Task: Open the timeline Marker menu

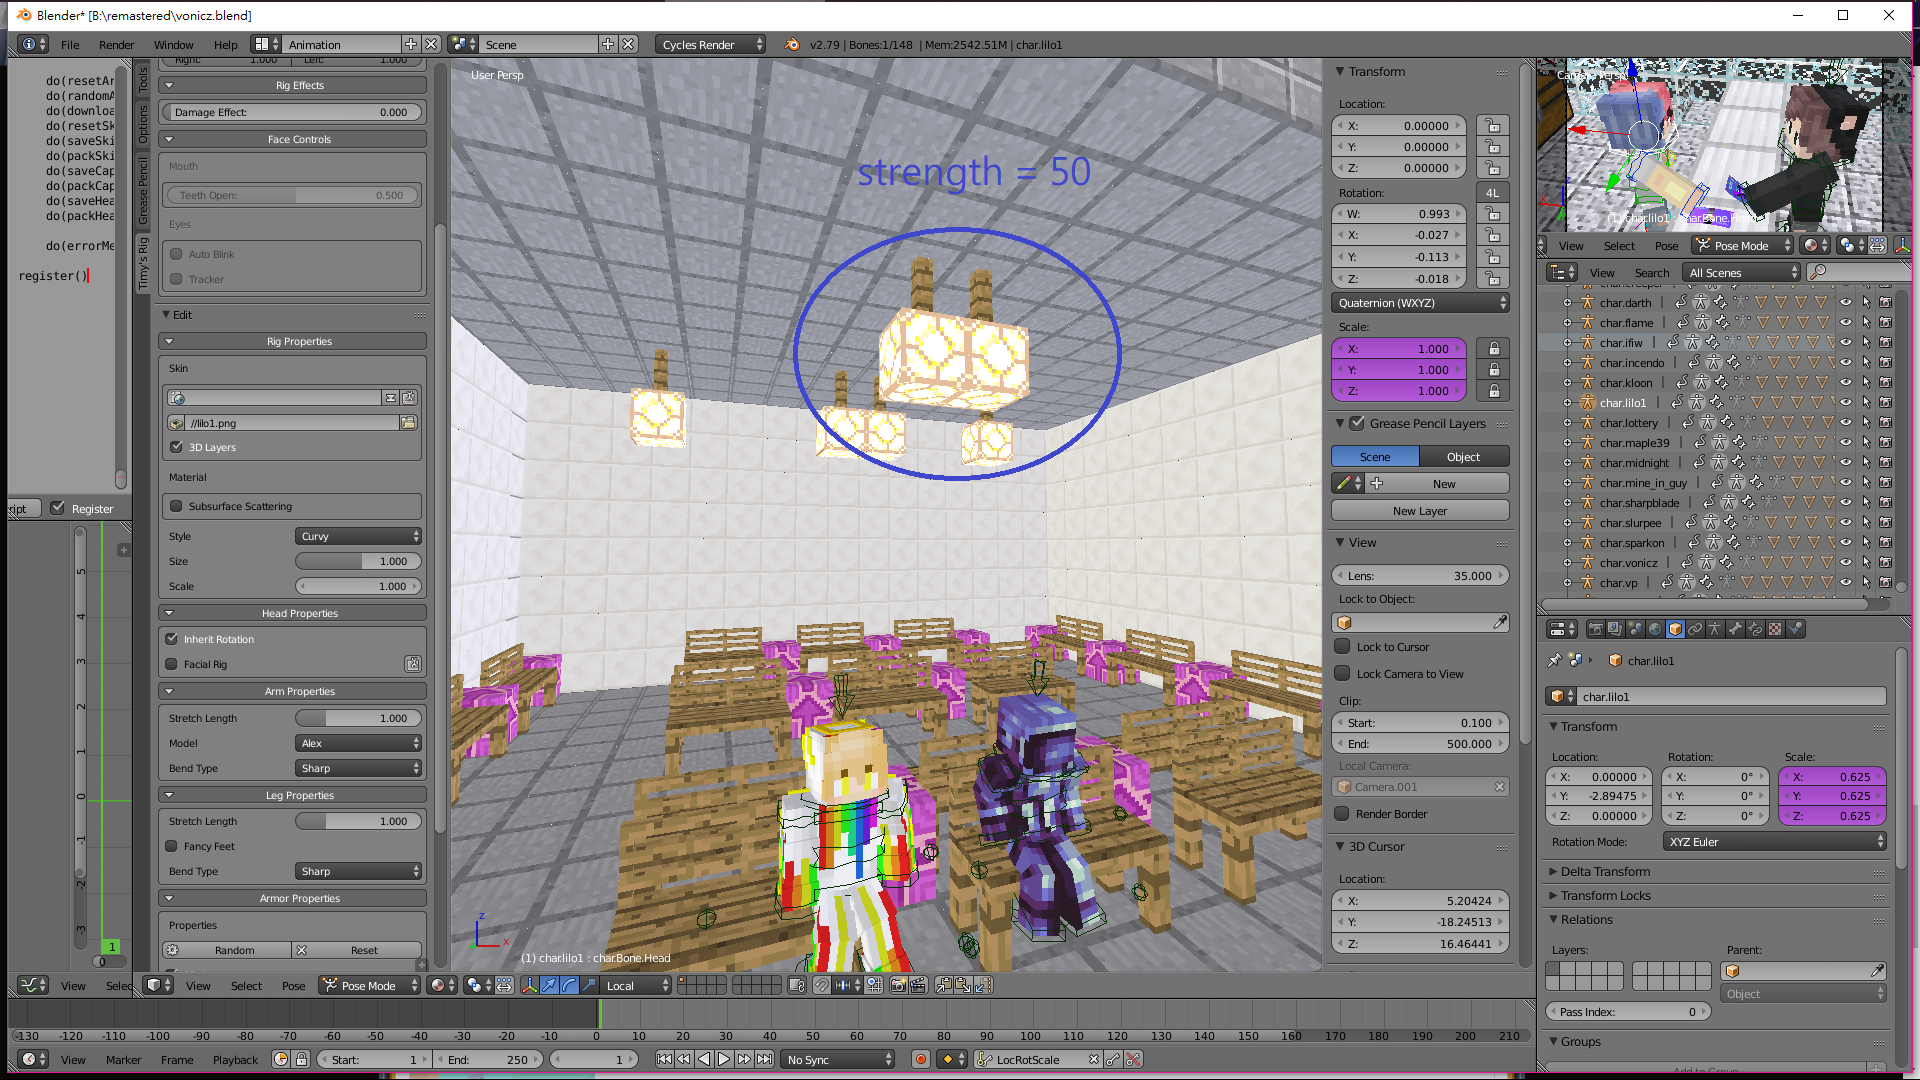Action: tap(123, 1059)
